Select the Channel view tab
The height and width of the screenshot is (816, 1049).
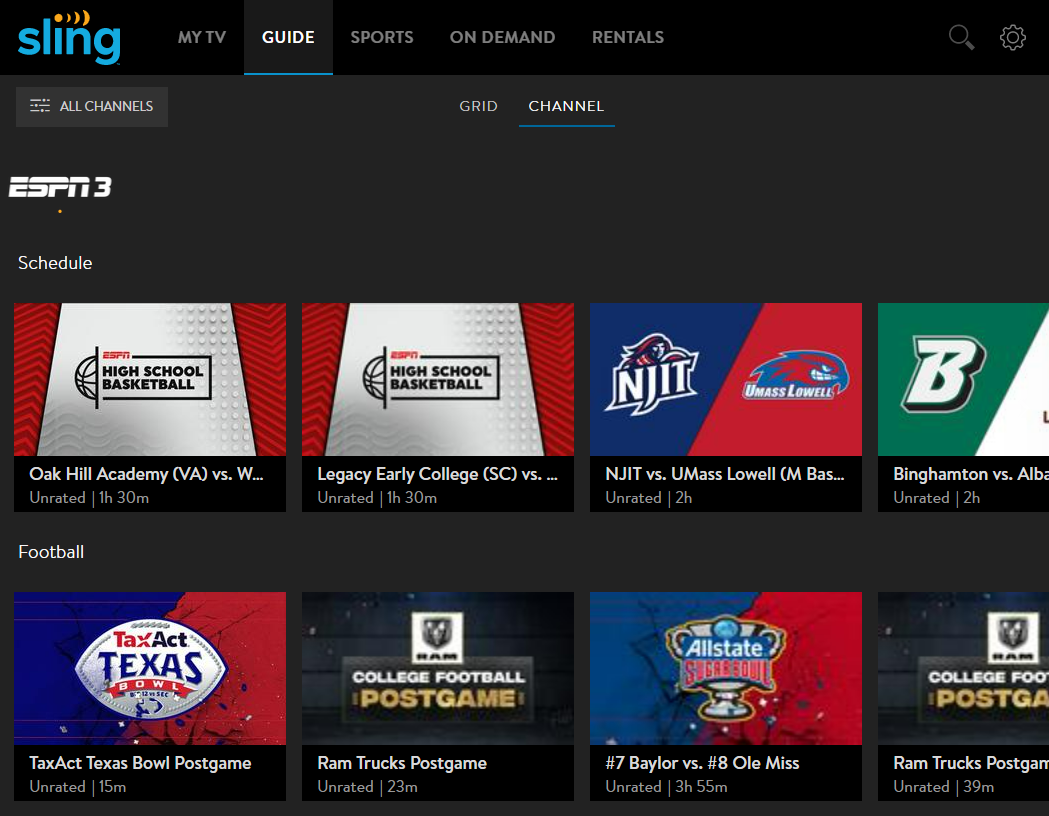click(566, 106)
